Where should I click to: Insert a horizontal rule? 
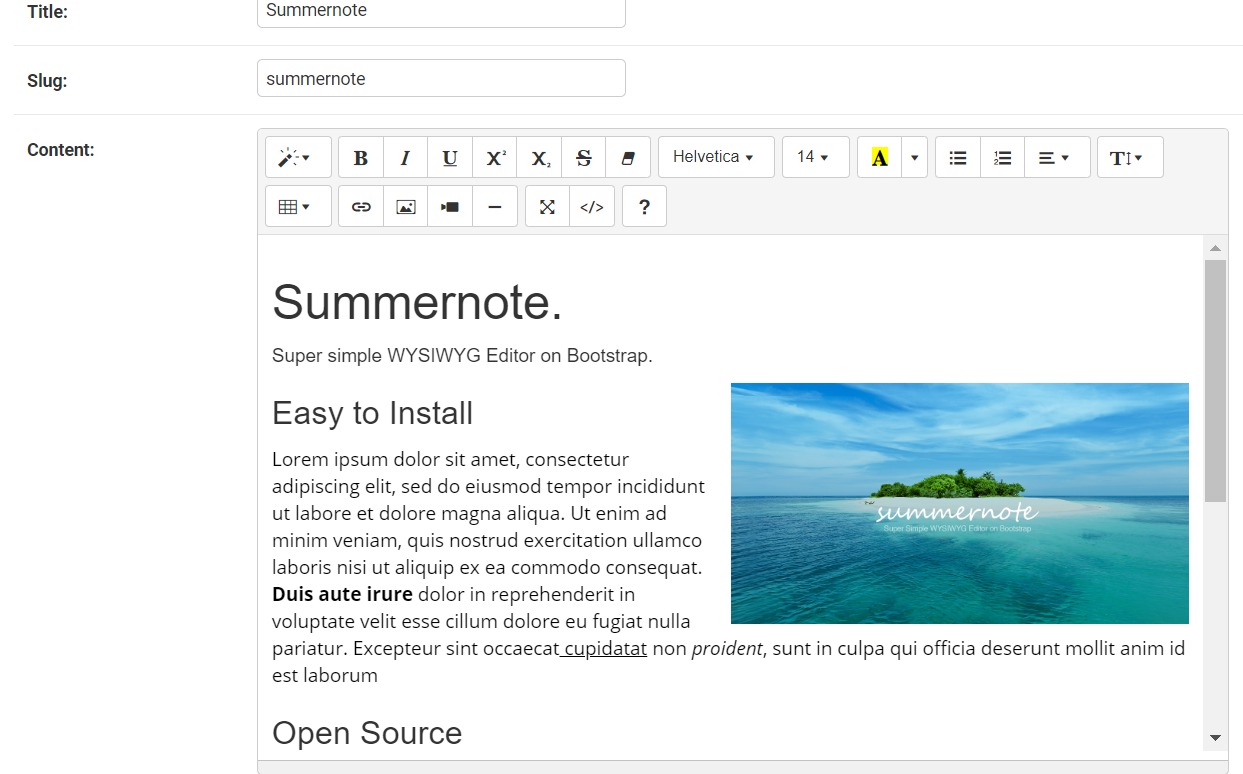click(x=494, y=206)
